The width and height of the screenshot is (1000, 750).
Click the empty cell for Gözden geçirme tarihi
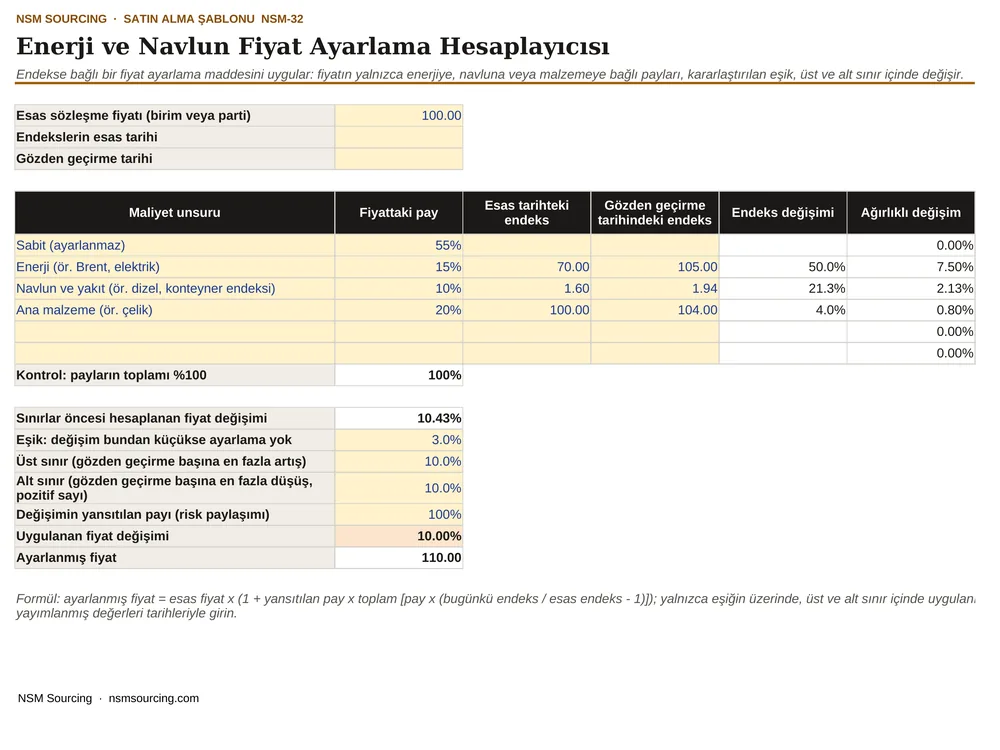(399, 159)
